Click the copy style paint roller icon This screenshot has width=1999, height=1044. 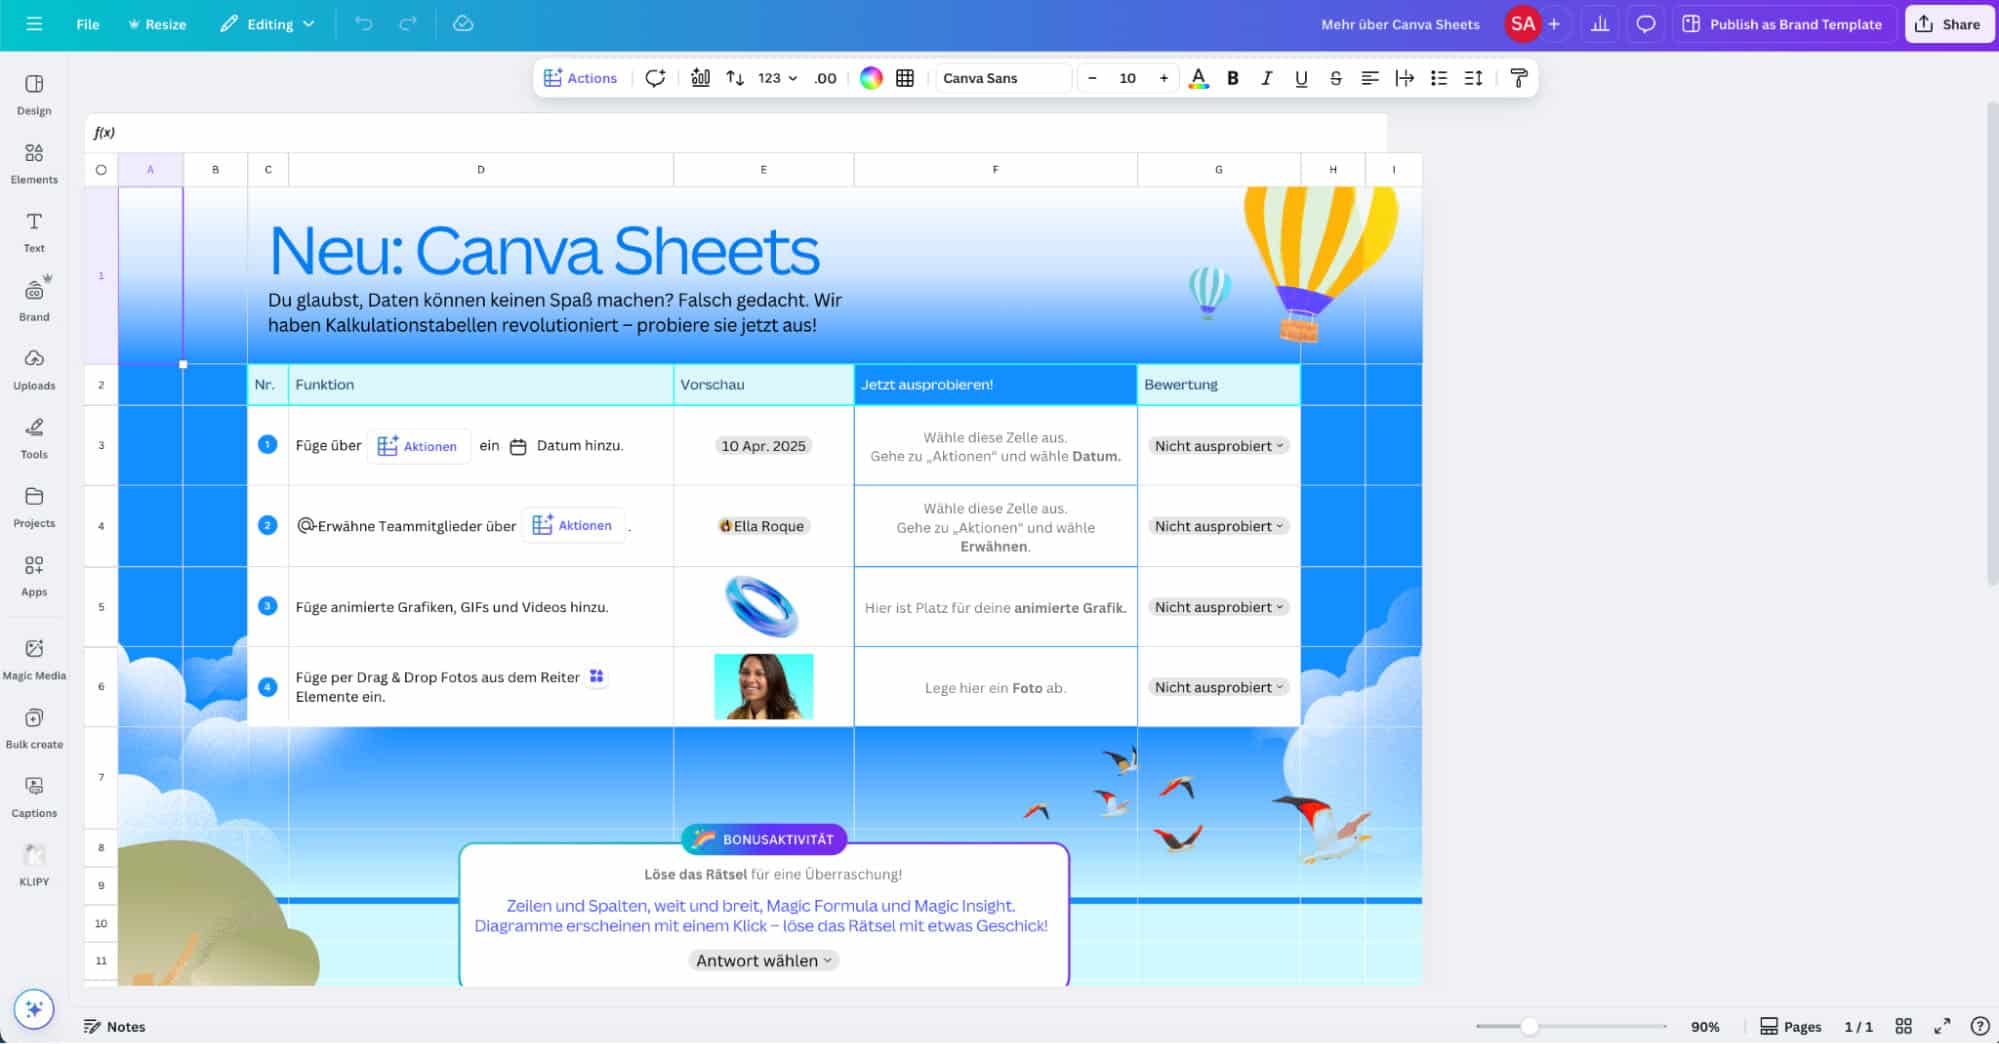1518,78
